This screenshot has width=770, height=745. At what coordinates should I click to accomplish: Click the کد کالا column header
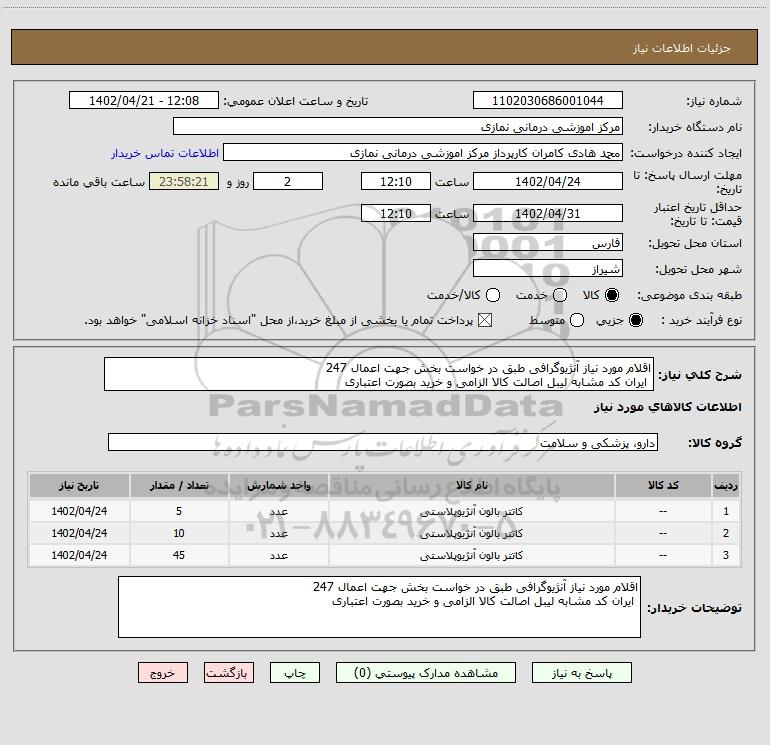663,485
